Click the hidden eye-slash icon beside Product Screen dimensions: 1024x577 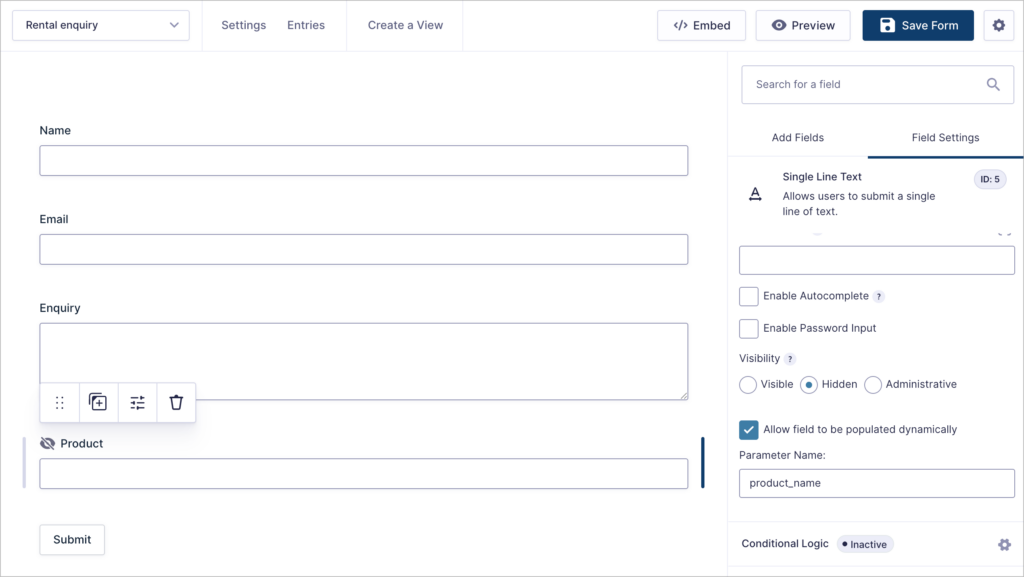pyautogui.click(x=47, y=444)
